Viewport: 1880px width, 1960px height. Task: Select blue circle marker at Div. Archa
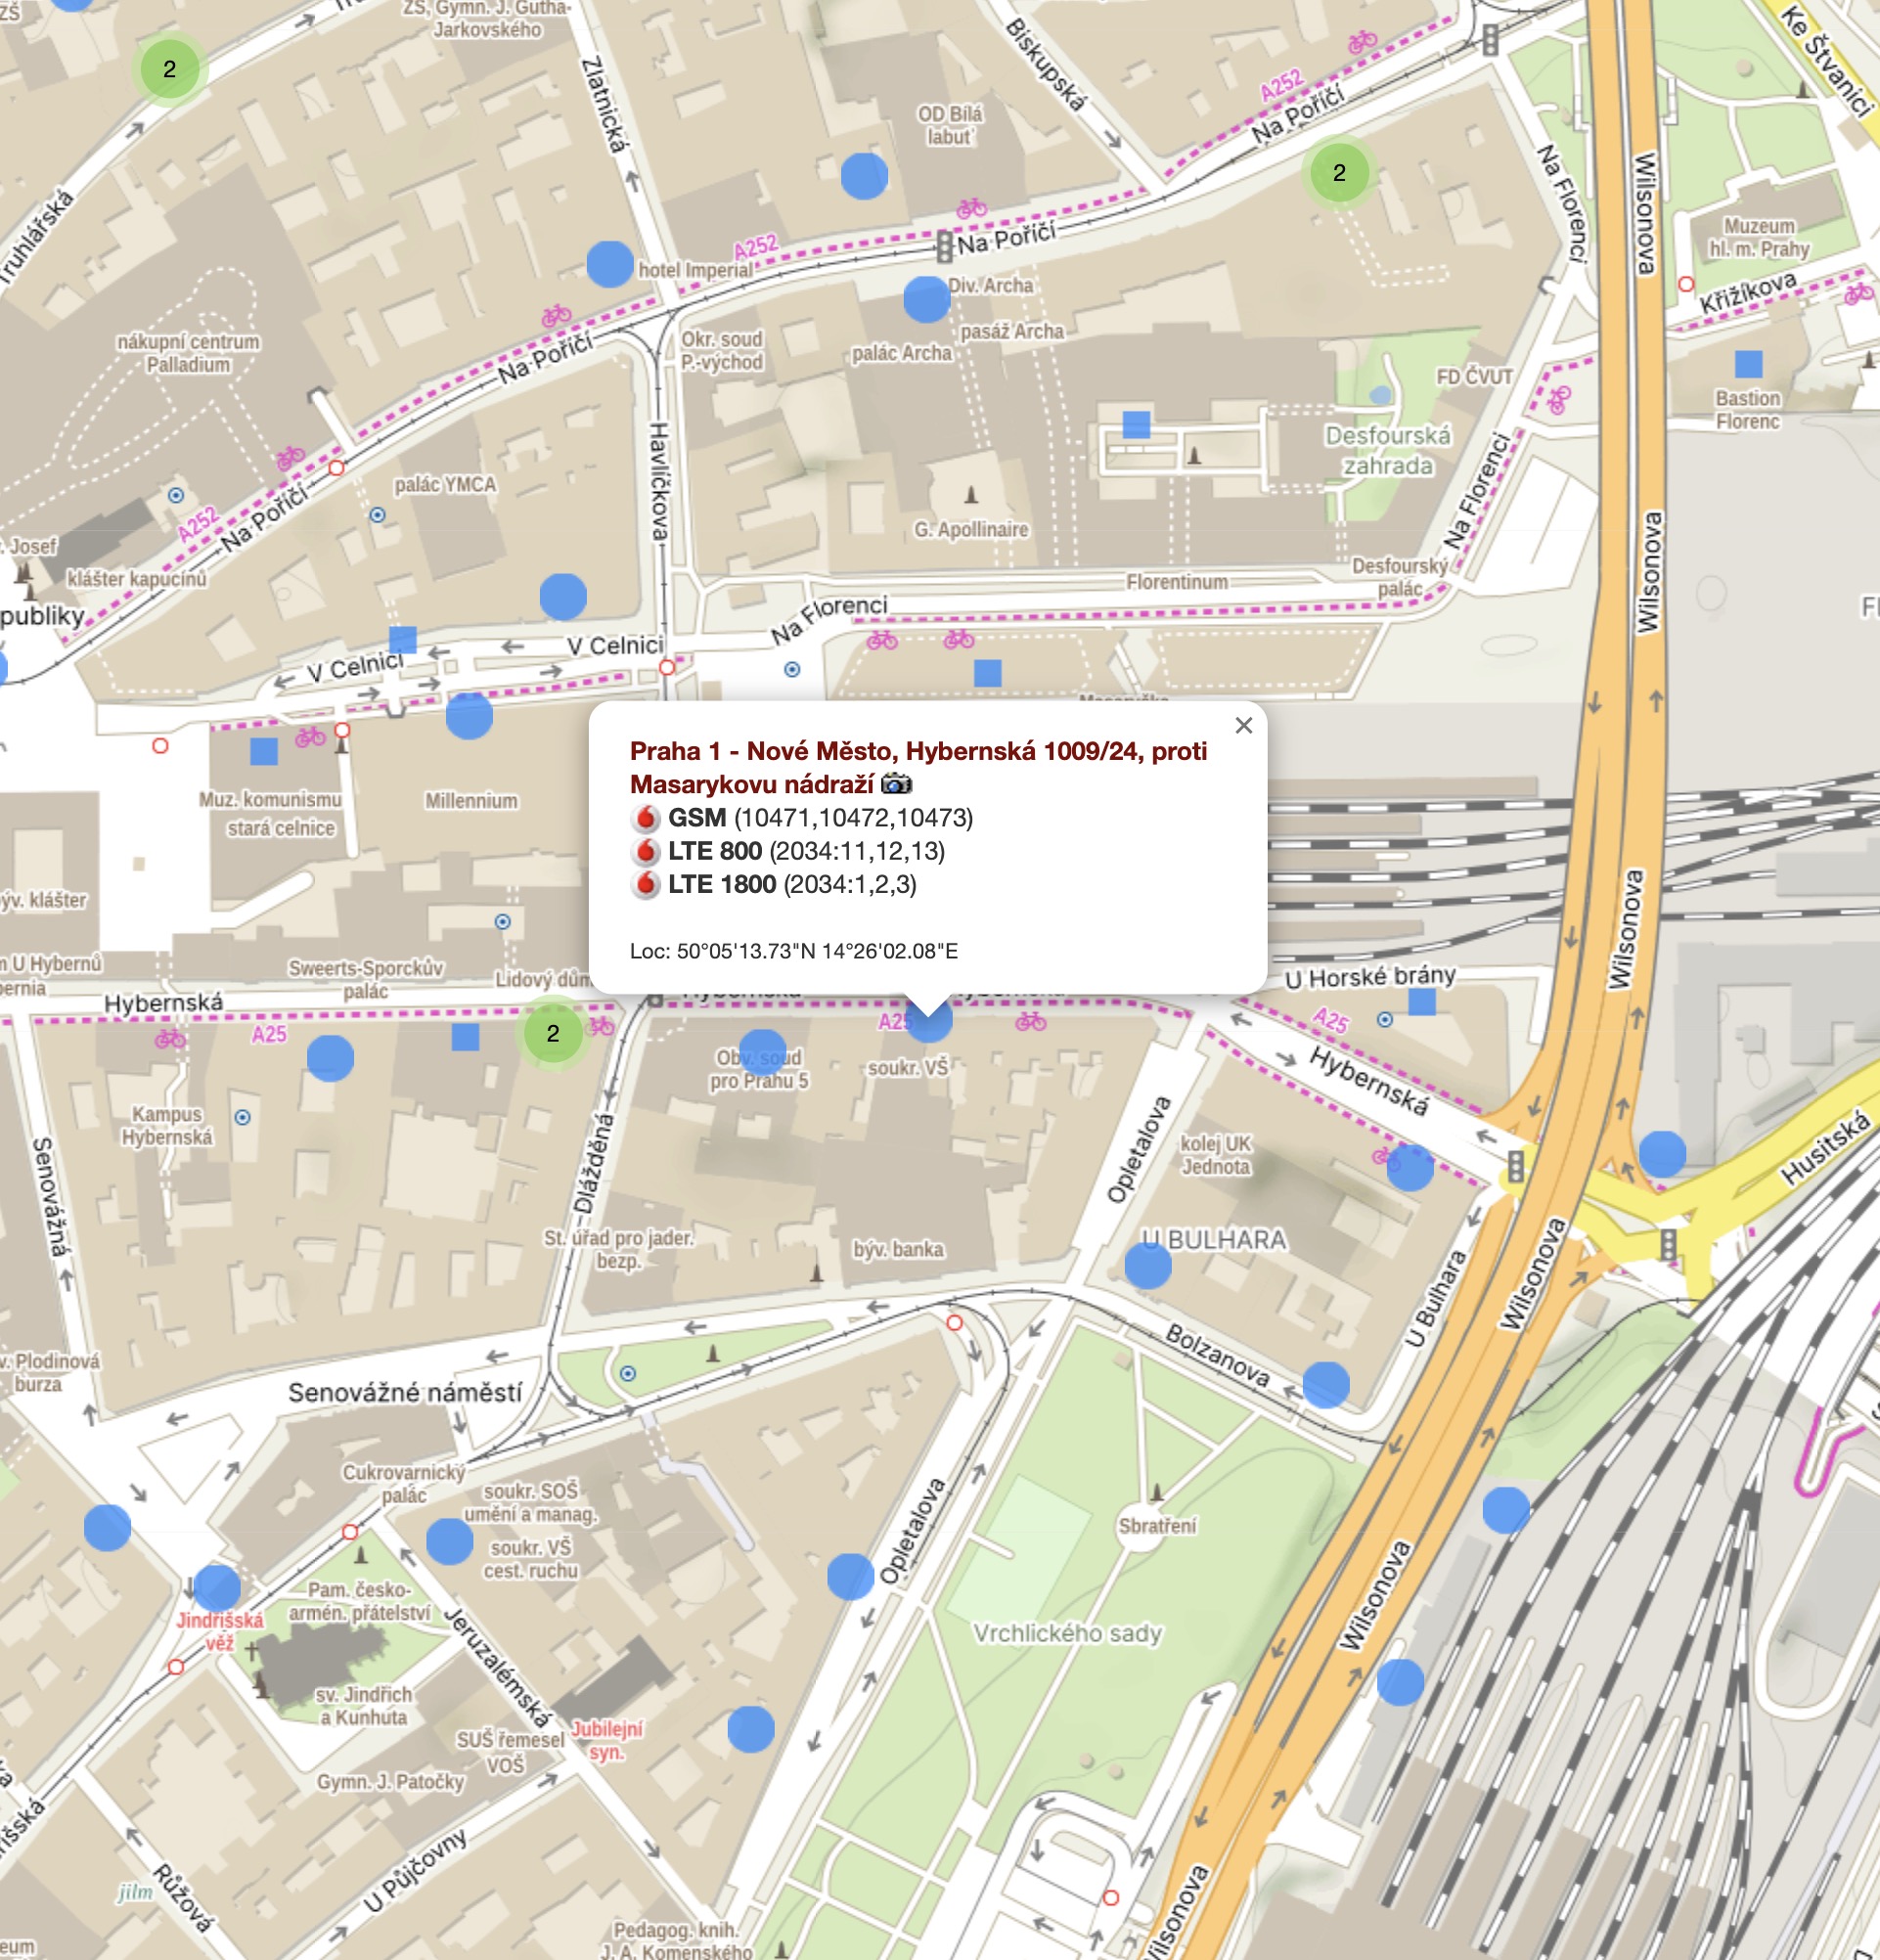point(926,299)
